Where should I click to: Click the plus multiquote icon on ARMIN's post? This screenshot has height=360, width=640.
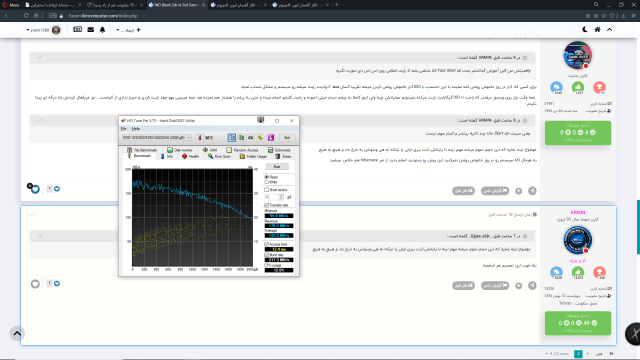[518, 286]
